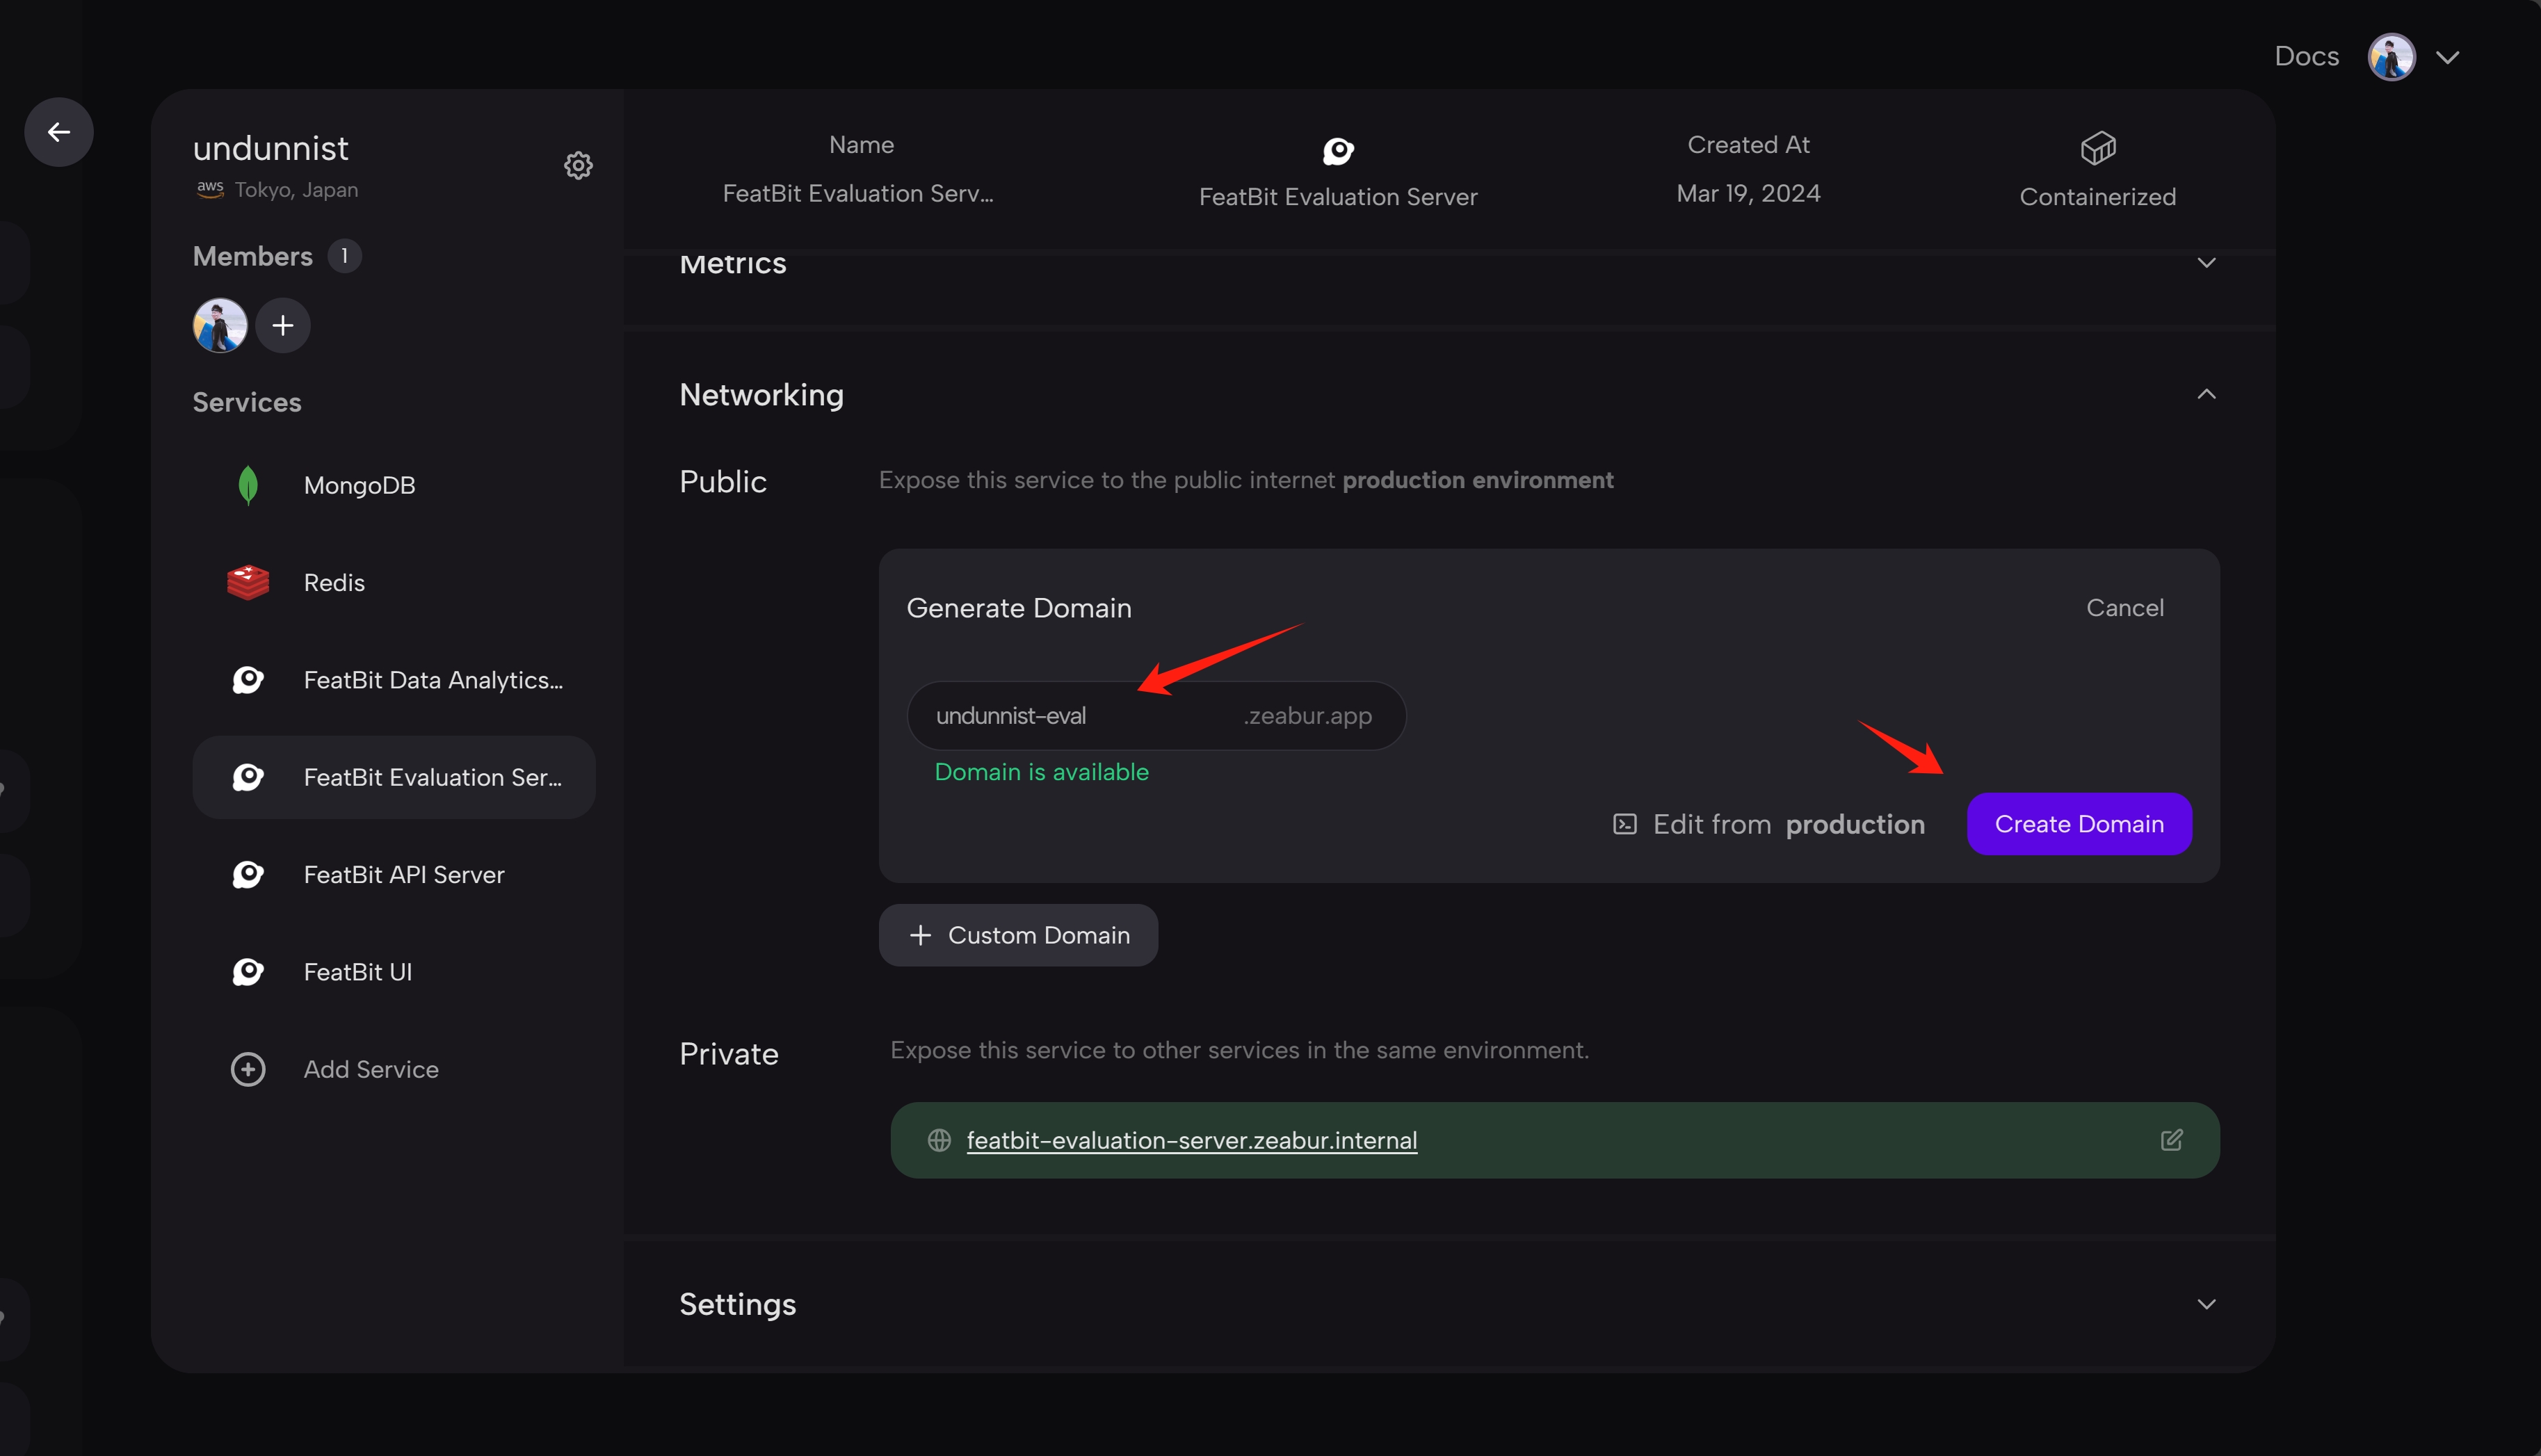Click the Containerized cube icon
This screenshot has height=1456, width=2541.
(2098, 148)
